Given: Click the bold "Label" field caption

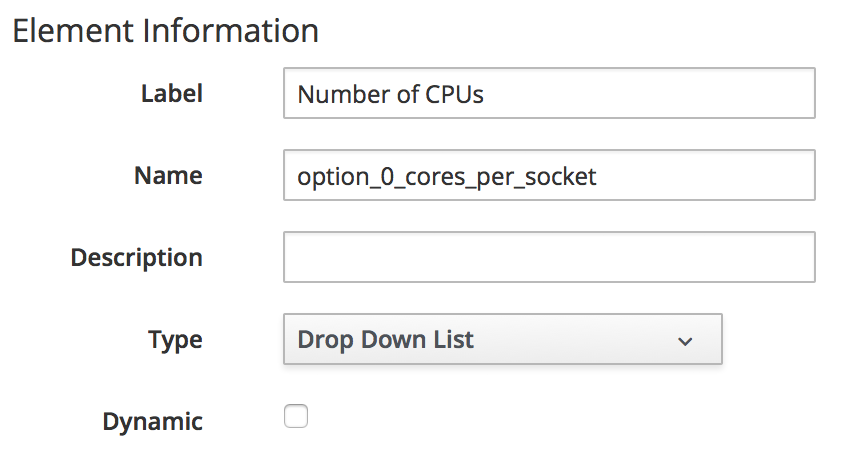Looking at the screenshot, I should [x=171, y=94].
